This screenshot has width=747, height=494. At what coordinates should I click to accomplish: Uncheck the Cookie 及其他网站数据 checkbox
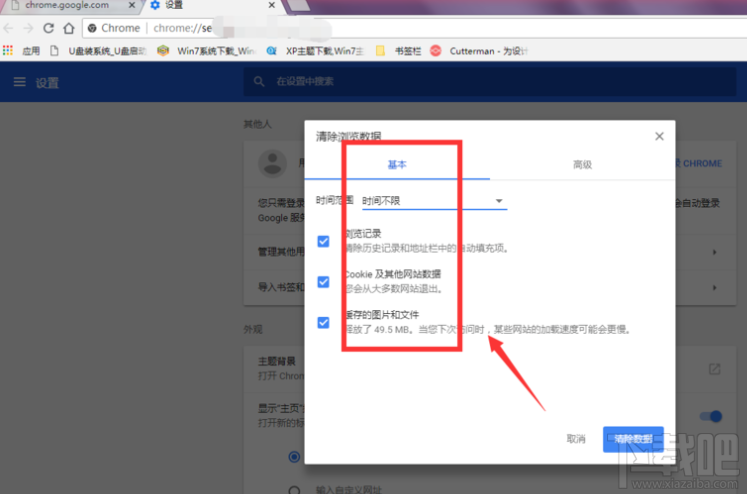(323, 282)
